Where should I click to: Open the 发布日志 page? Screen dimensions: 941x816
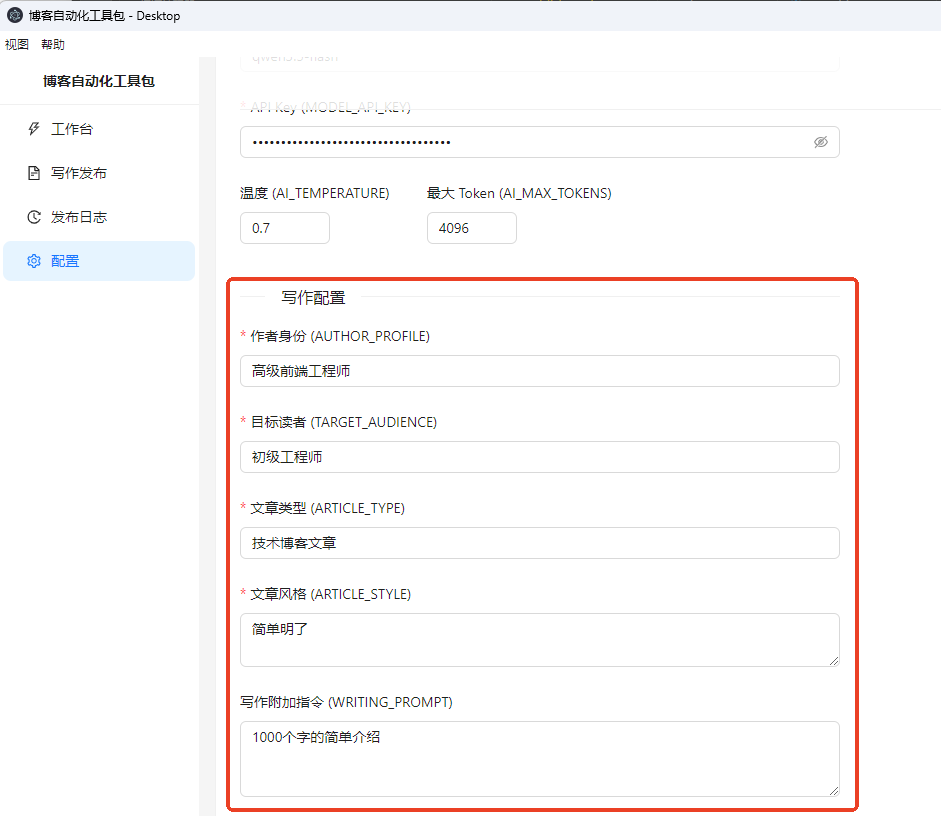(x=99, y=217)
